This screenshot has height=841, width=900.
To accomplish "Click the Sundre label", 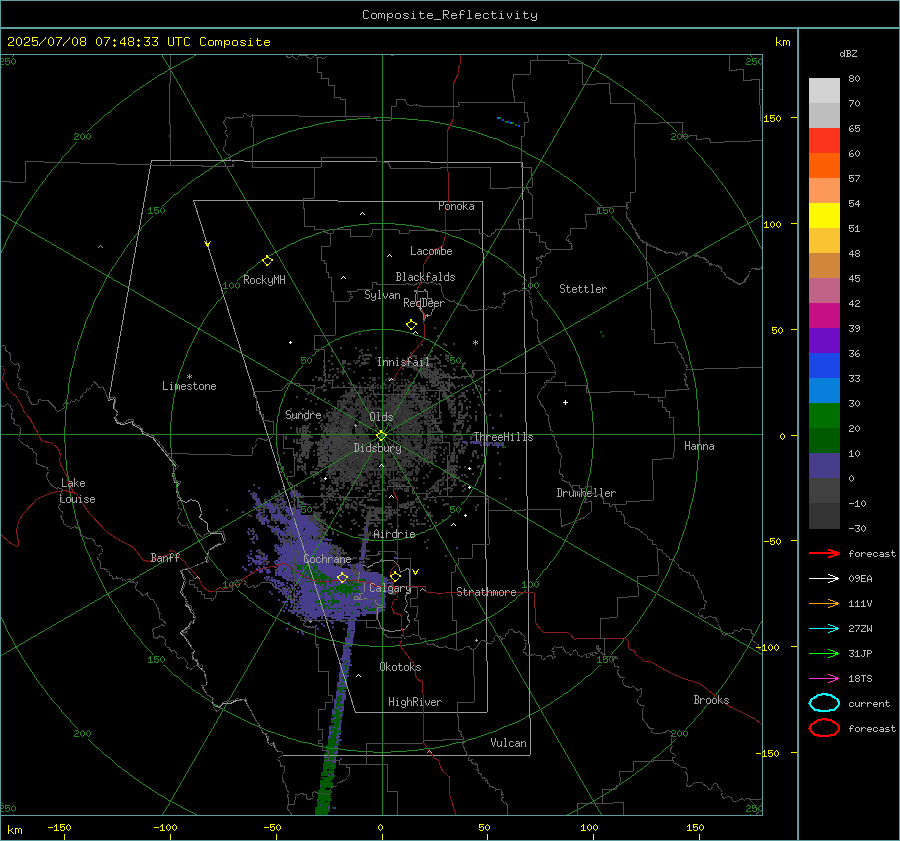I will tap(303, 414).
